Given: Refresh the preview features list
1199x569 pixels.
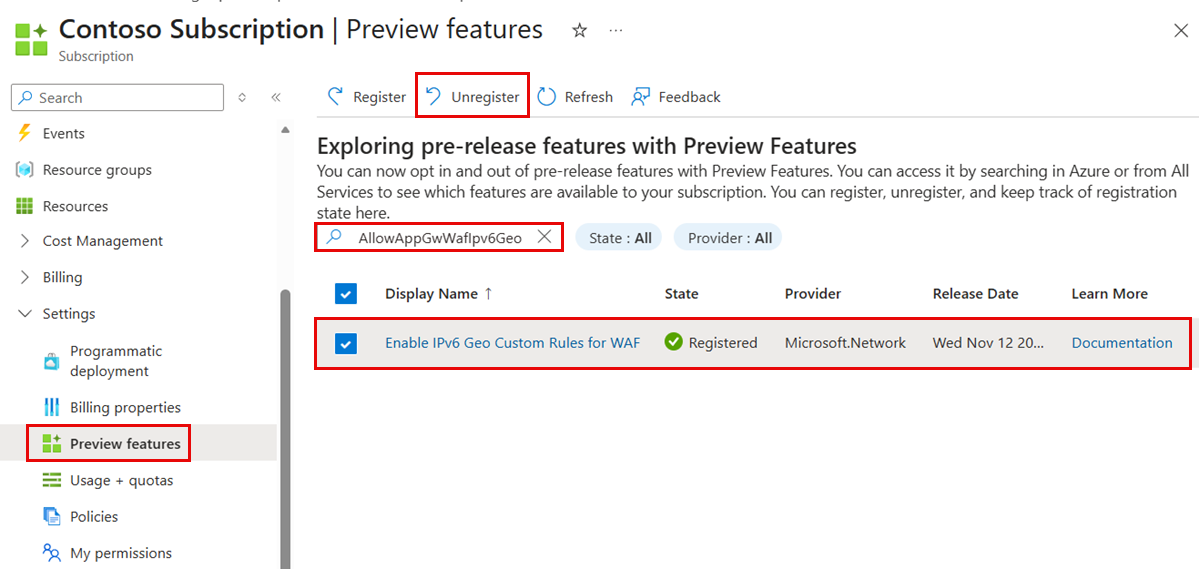Looking at the screenshot, I should click(x=575, y=97).
